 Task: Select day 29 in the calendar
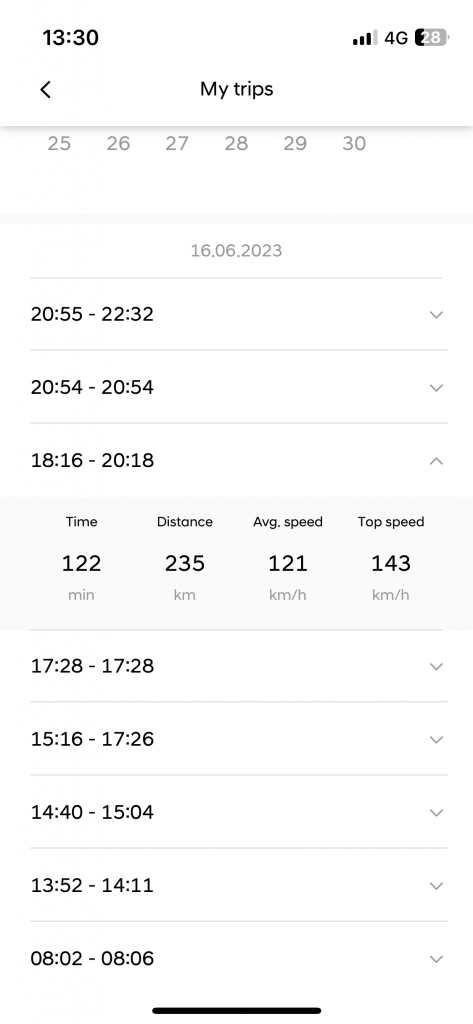(x=295, y=143)
